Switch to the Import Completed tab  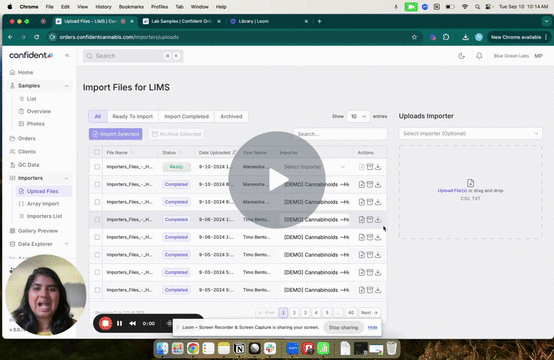tap(187, 116)
